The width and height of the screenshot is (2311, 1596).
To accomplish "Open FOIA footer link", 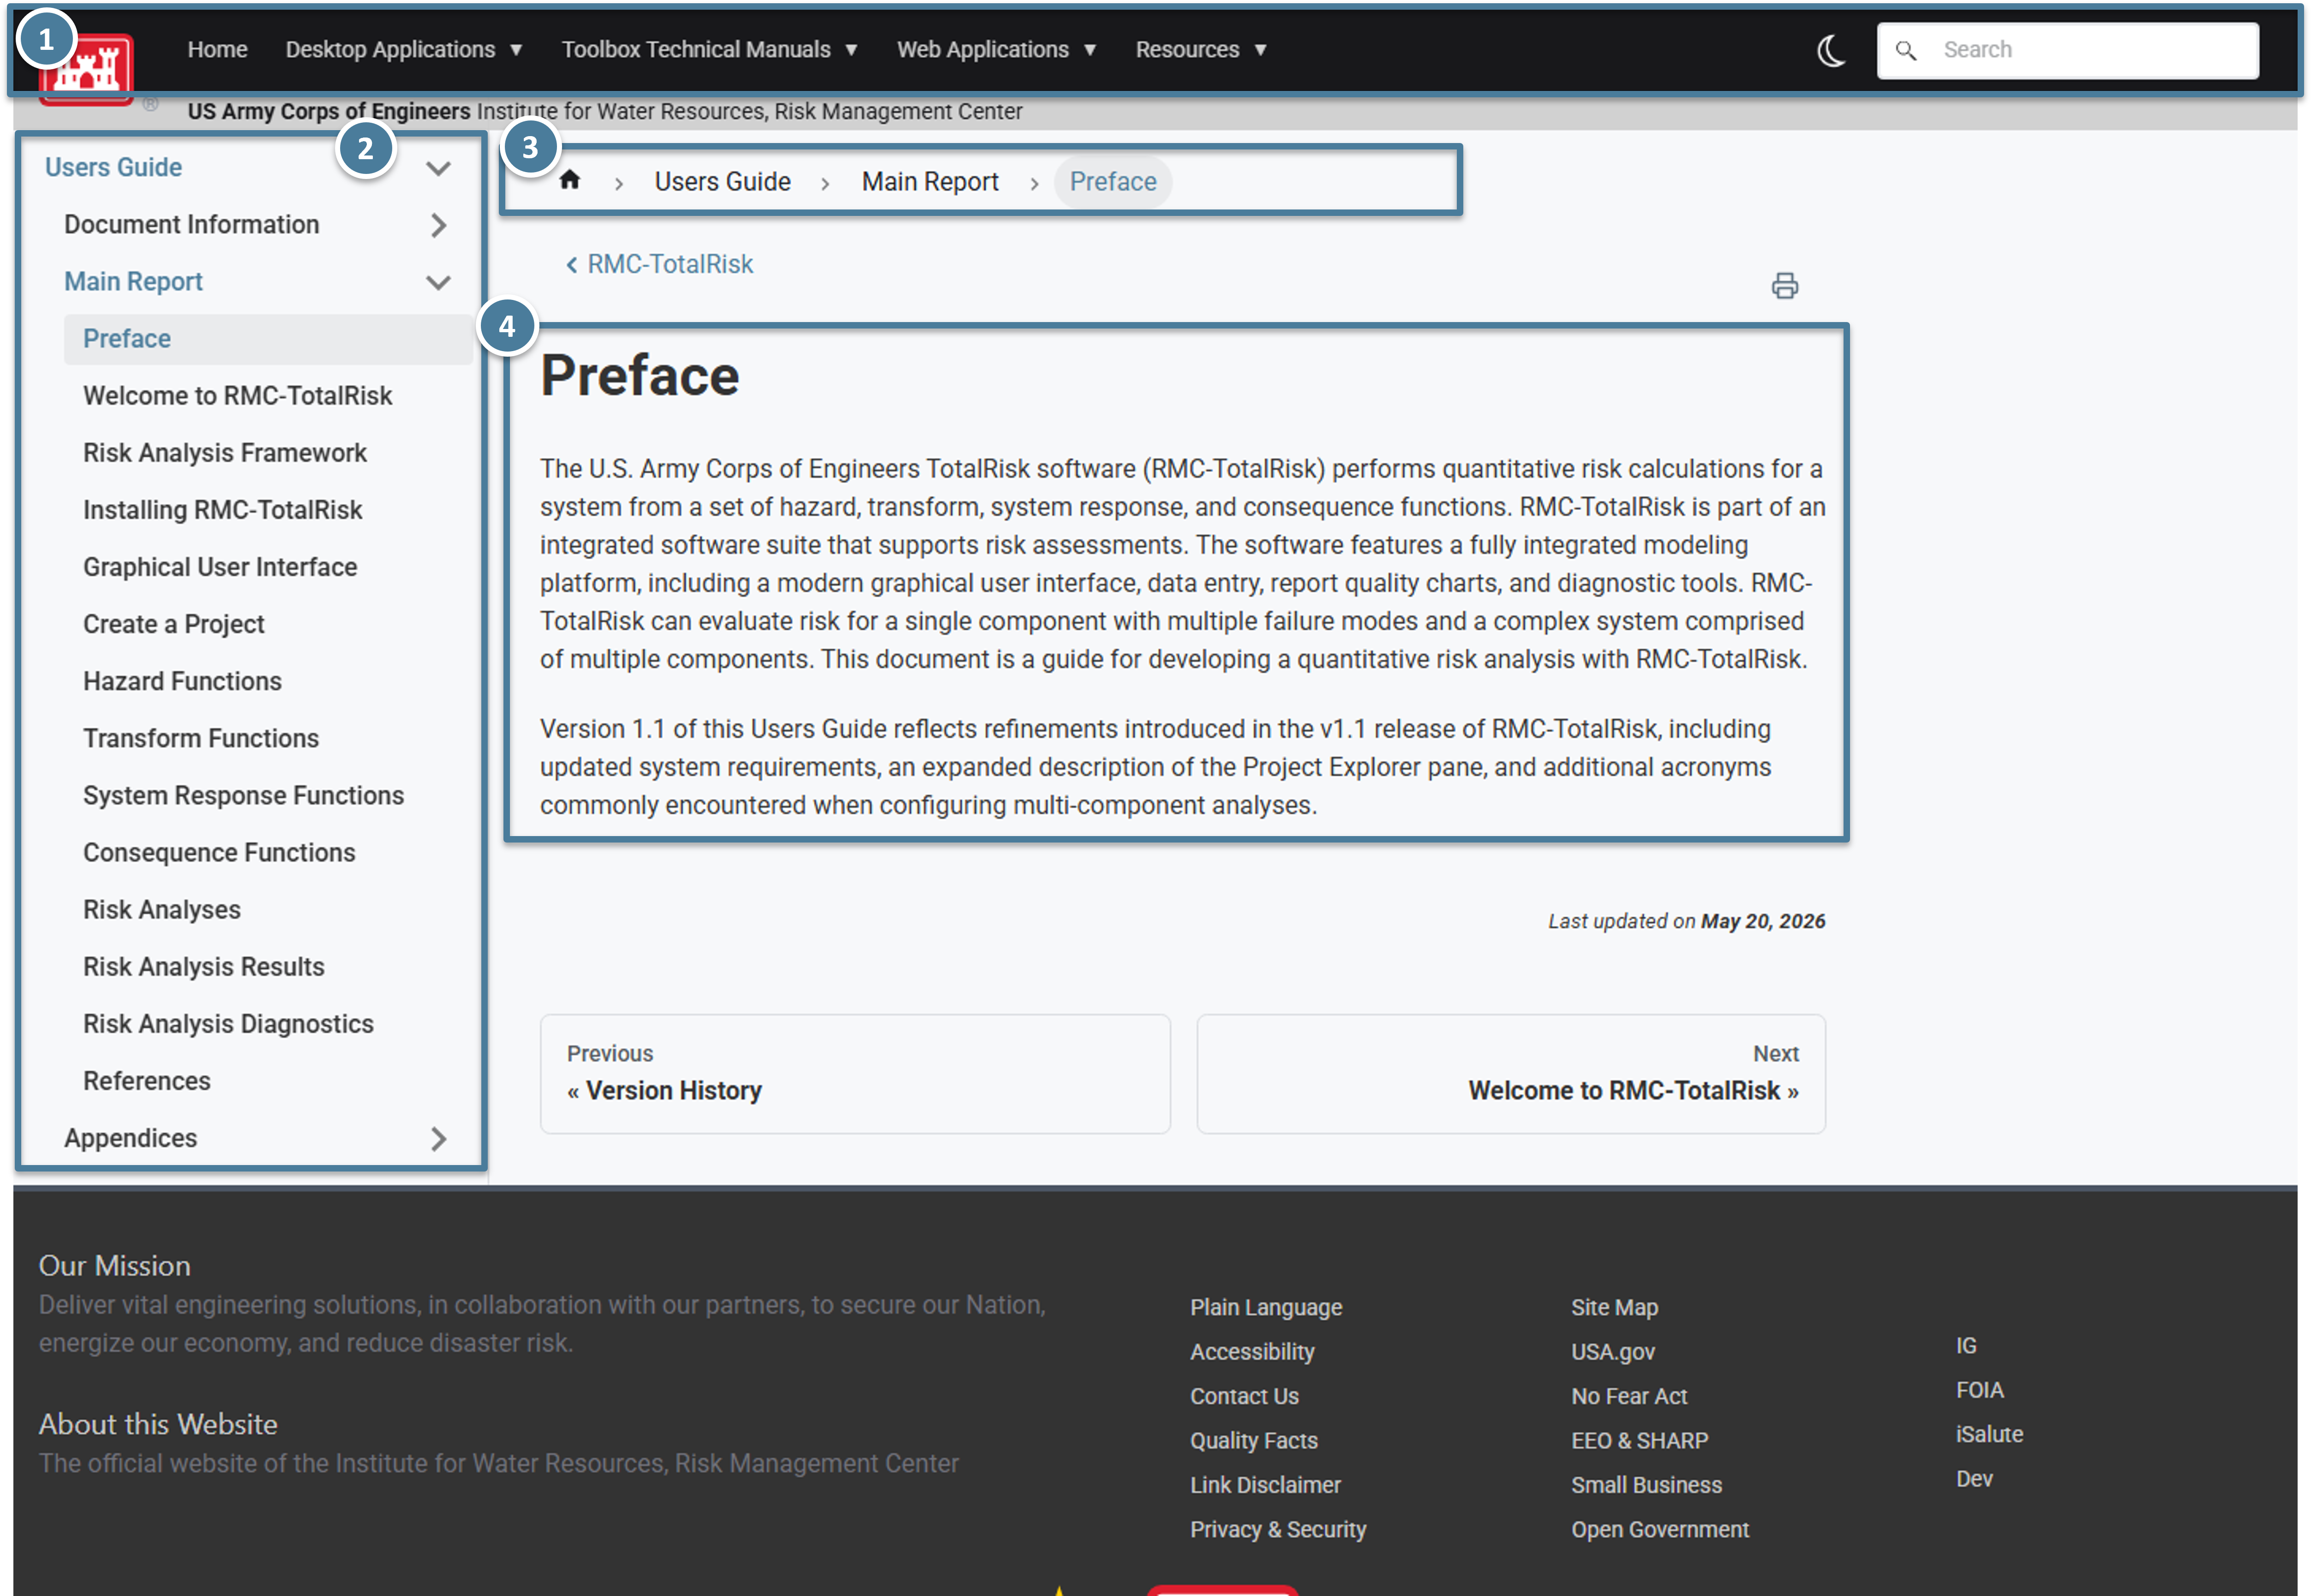I will coord(1979,1390).
